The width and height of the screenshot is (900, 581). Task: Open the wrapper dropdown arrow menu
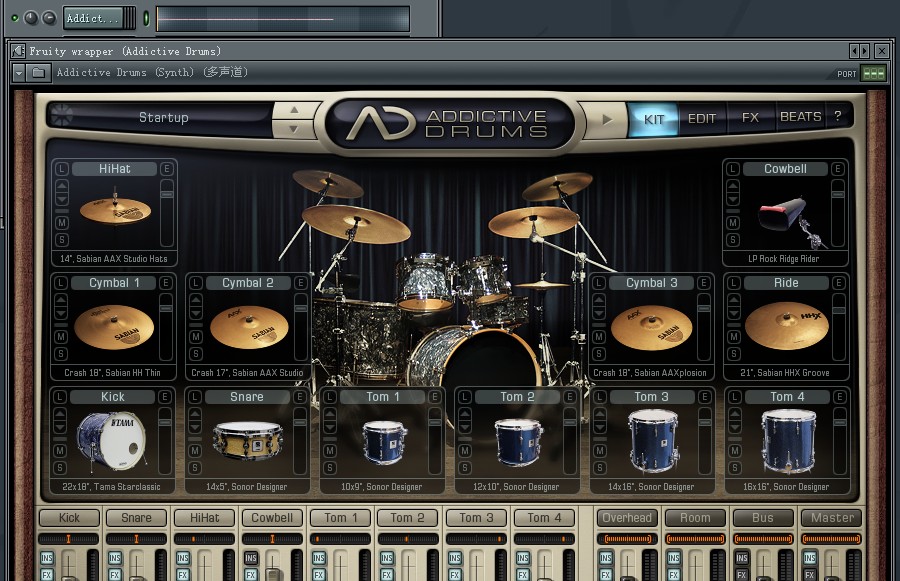click(19, 73)
